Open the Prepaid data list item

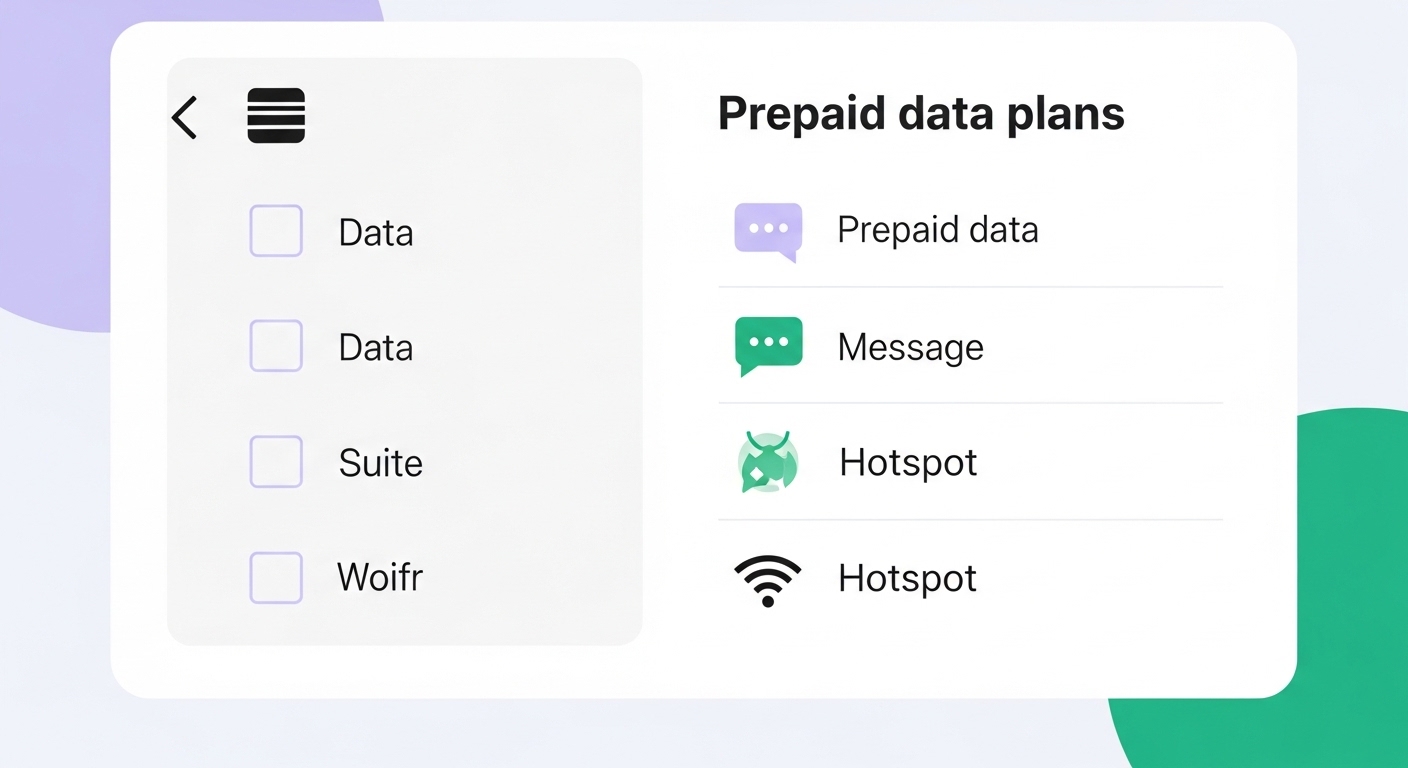coord(970,230)
